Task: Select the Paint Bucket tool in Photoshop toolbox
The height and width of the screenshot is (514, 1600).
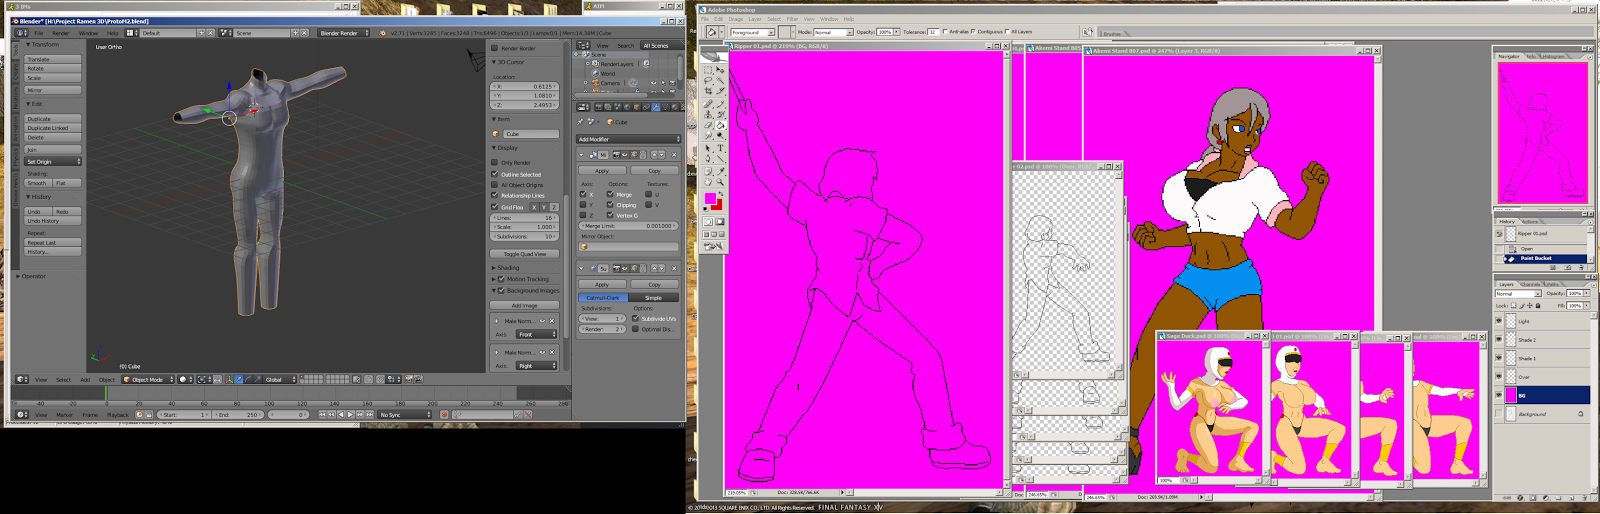Action: tap(720, 126)
